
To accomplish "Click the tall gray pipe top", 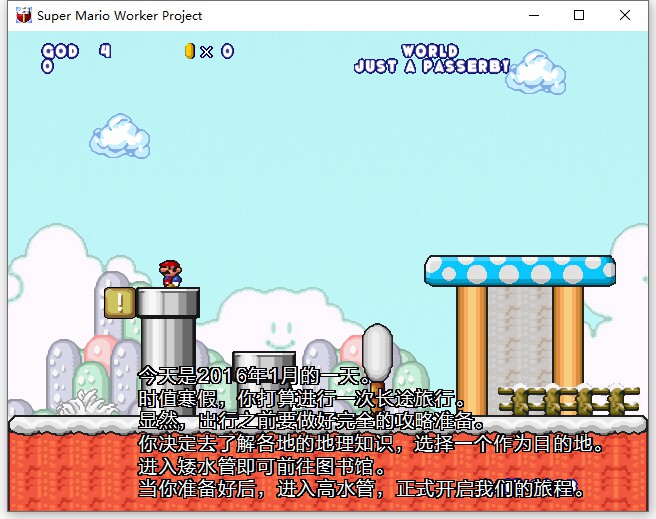I will (168, 302).
